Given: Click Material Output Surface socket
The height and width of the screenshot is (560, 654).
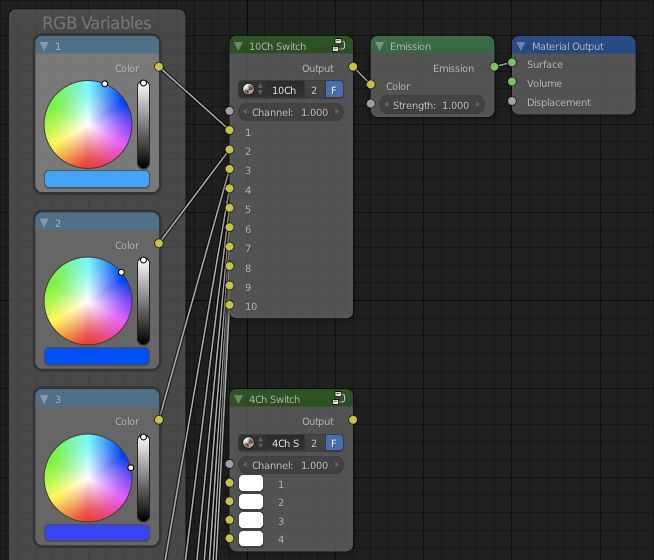Looking at the screenshot, I should pos(512,63).
